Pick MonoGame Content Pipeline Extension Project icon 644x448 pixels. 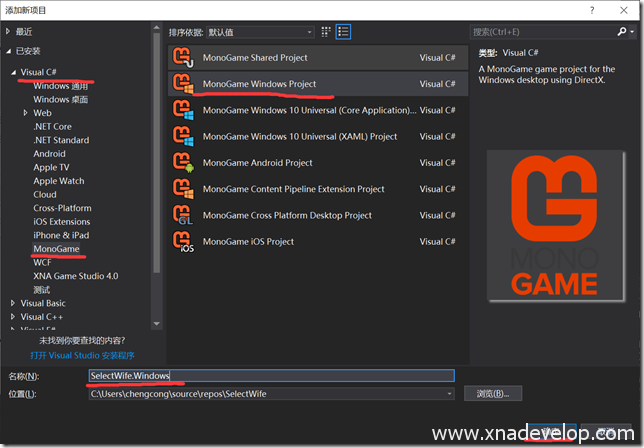pos(183,188)
